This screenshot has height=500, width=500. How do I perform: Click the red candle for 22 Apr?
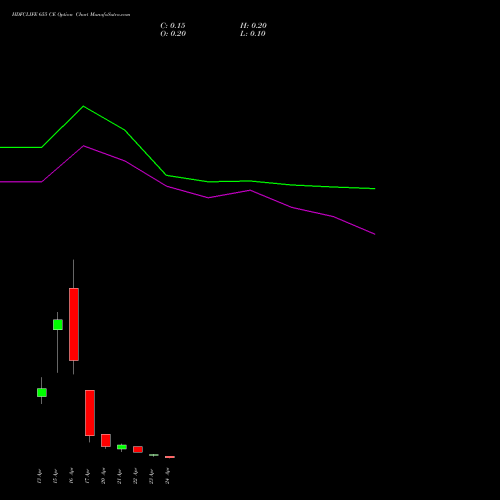tap(138, 449)
